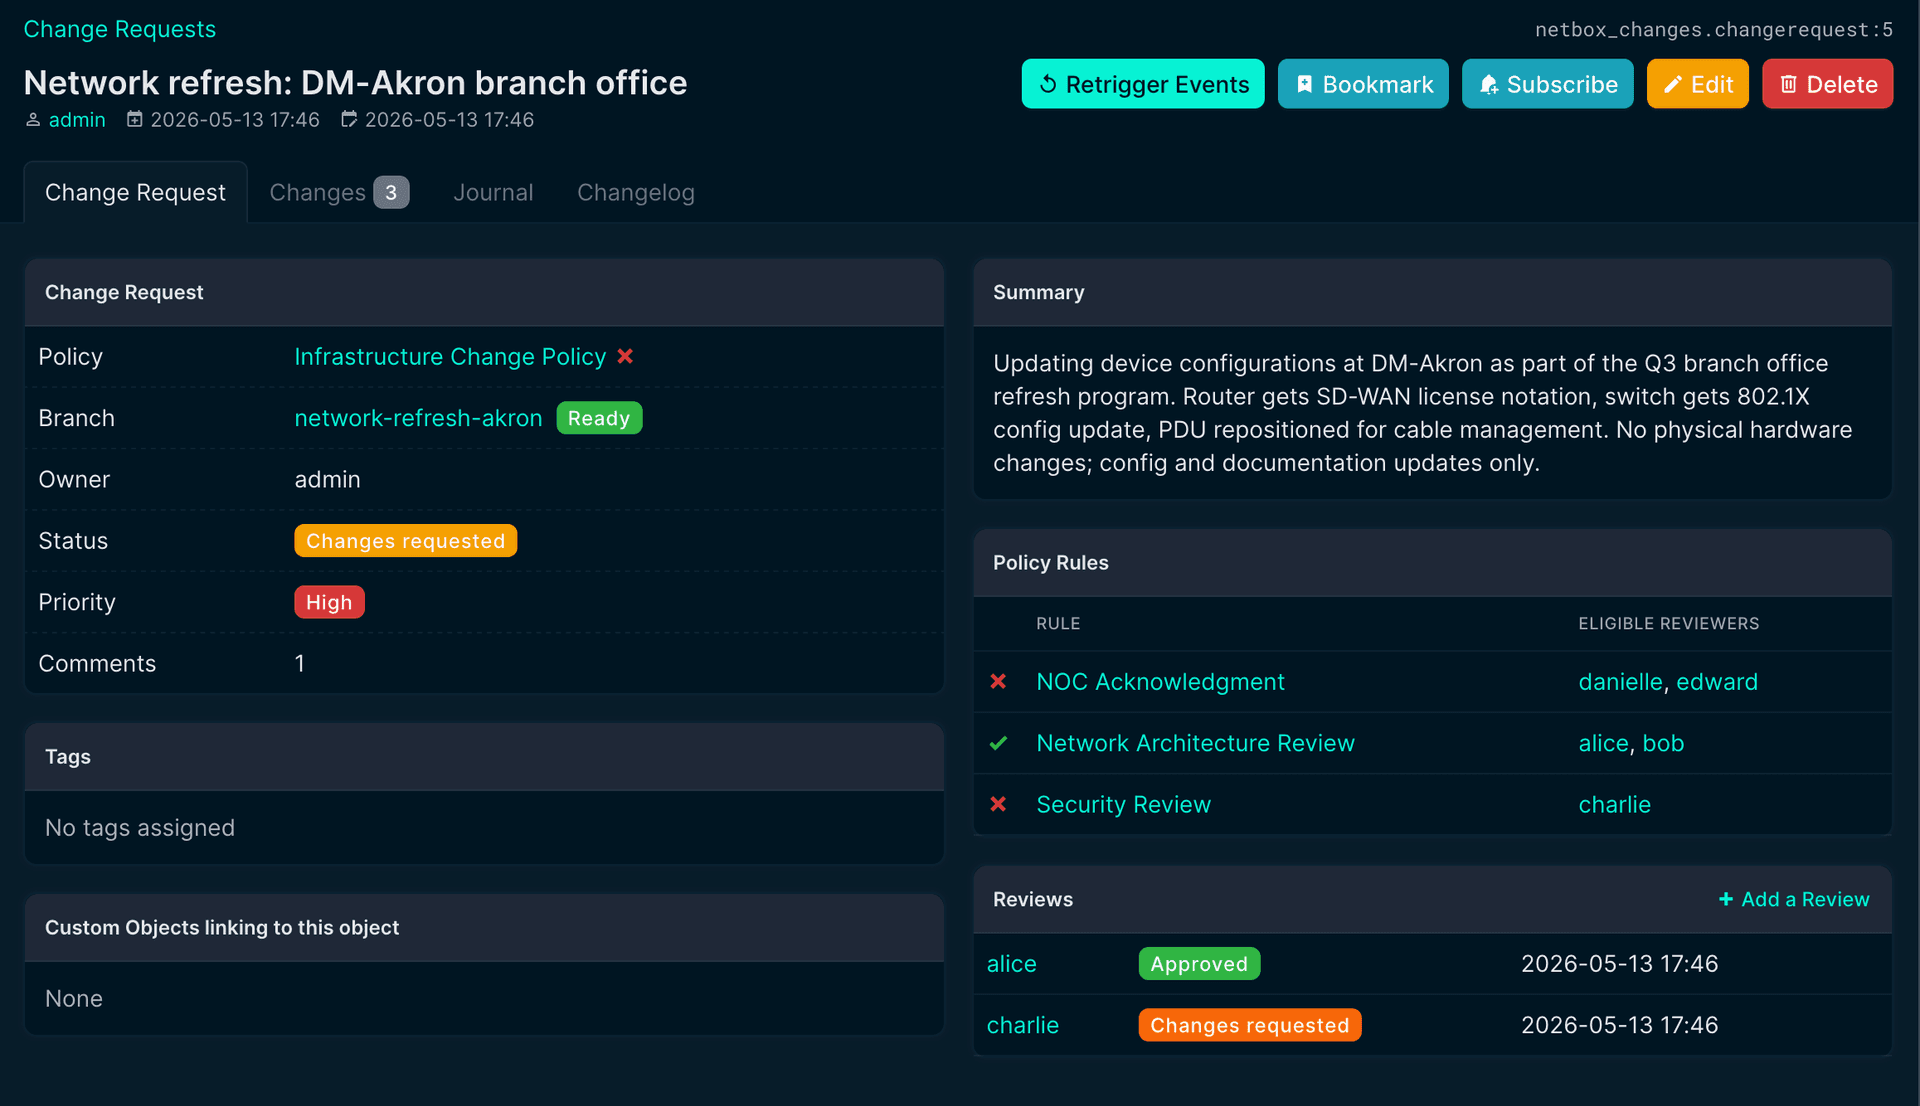1920x1106 pixels.
Task: Open reviewer danielle's profile
Action: coord(1620,682)
